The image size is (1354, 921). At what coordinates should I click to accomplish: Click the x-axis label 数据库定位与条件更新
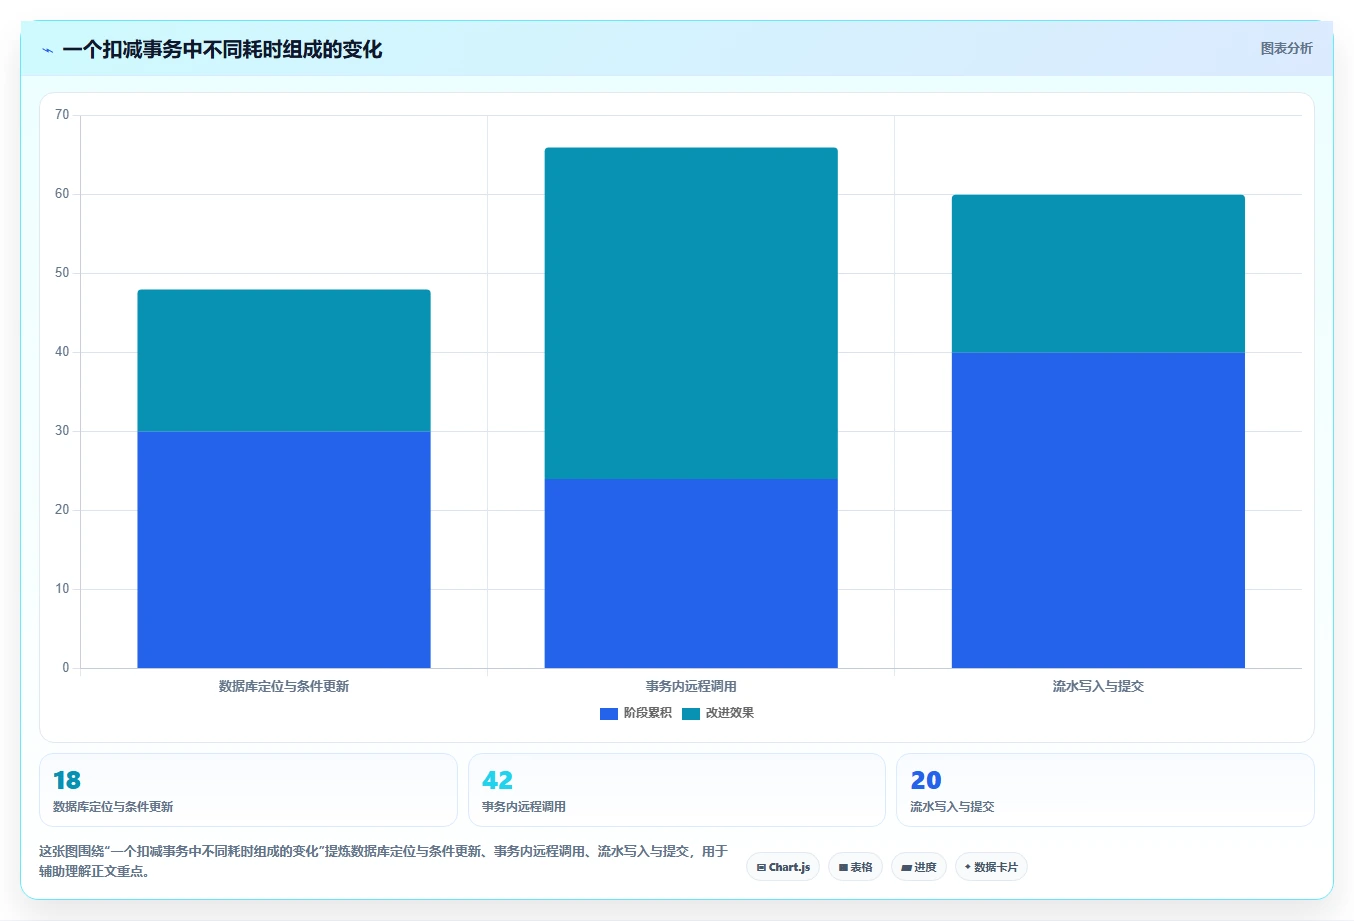click(284, 686)
